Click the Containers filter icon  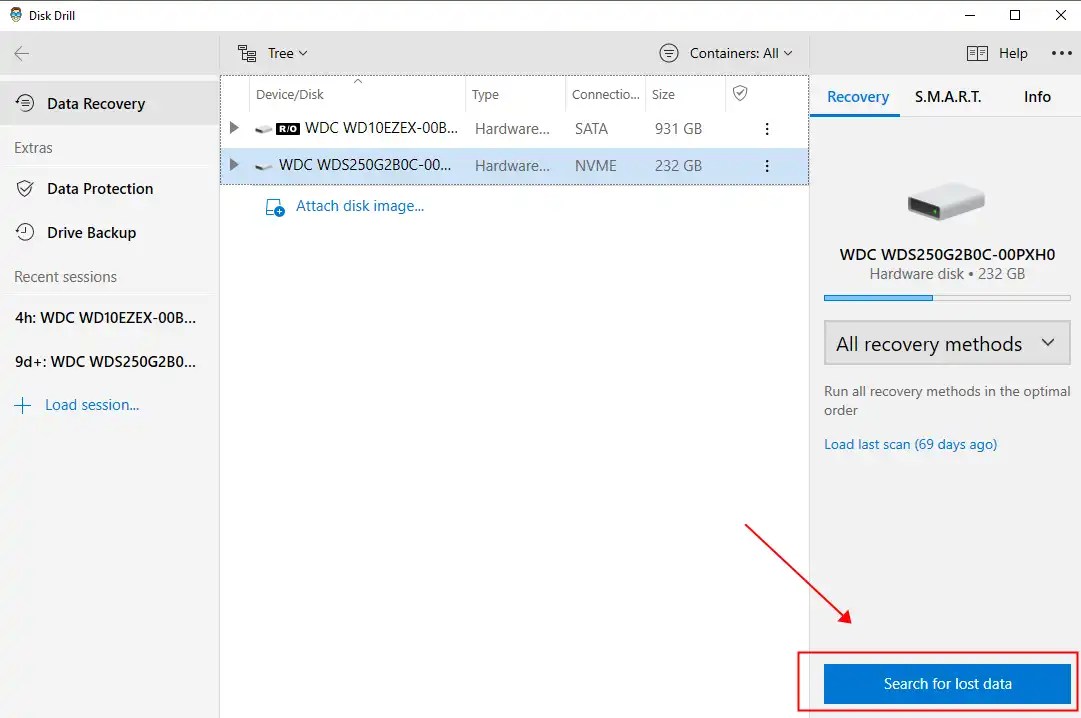point(668,52)
